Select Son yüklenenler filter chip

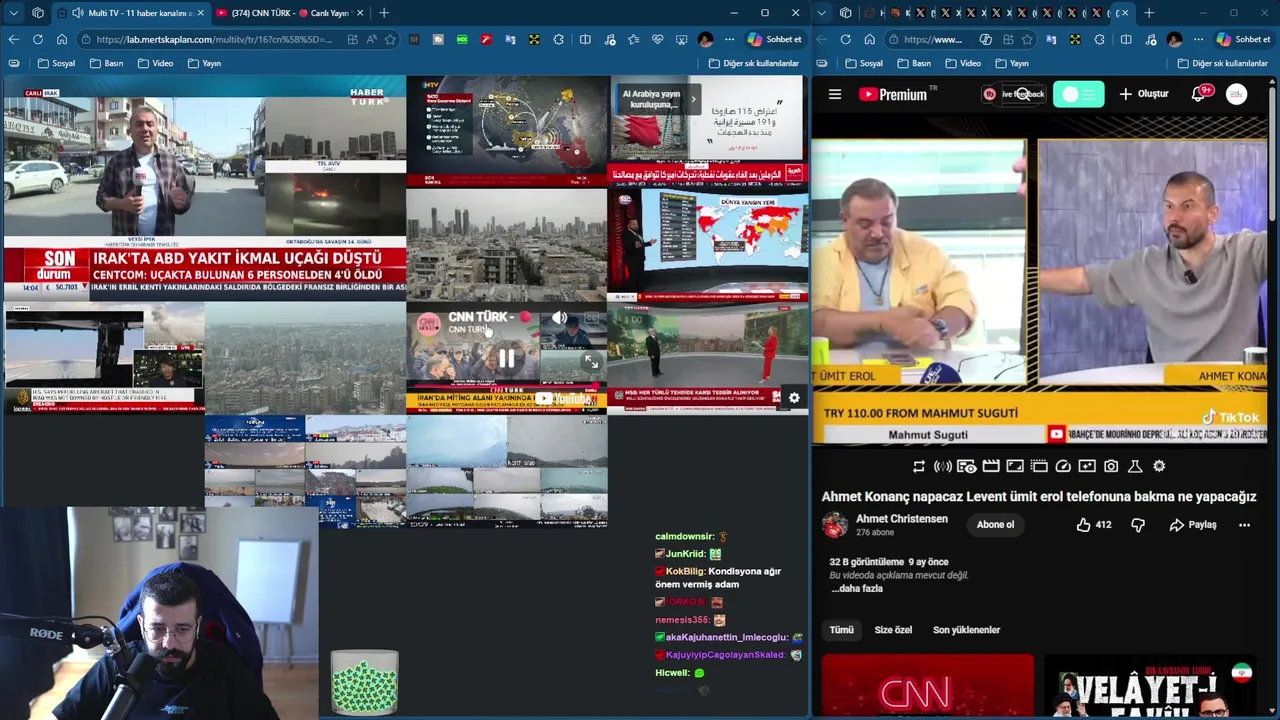coord(966,630)
